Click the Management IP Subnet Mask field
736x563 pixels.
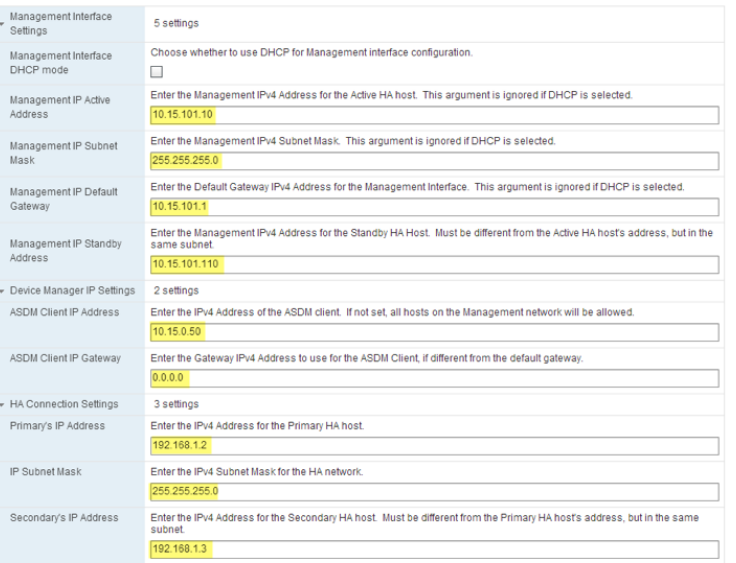point(433,162)
